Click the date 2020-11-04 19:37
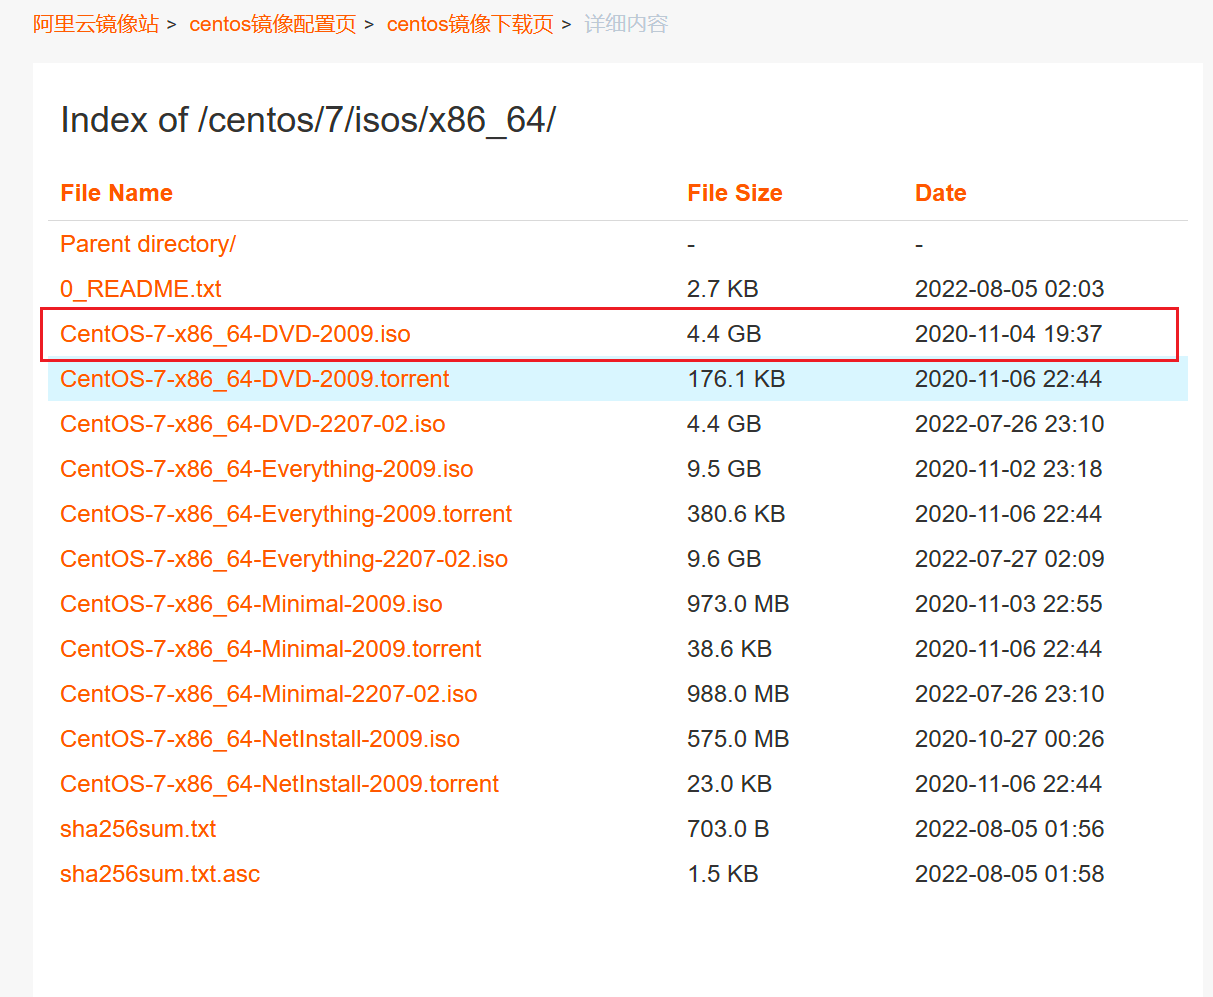 (1009, 334)
